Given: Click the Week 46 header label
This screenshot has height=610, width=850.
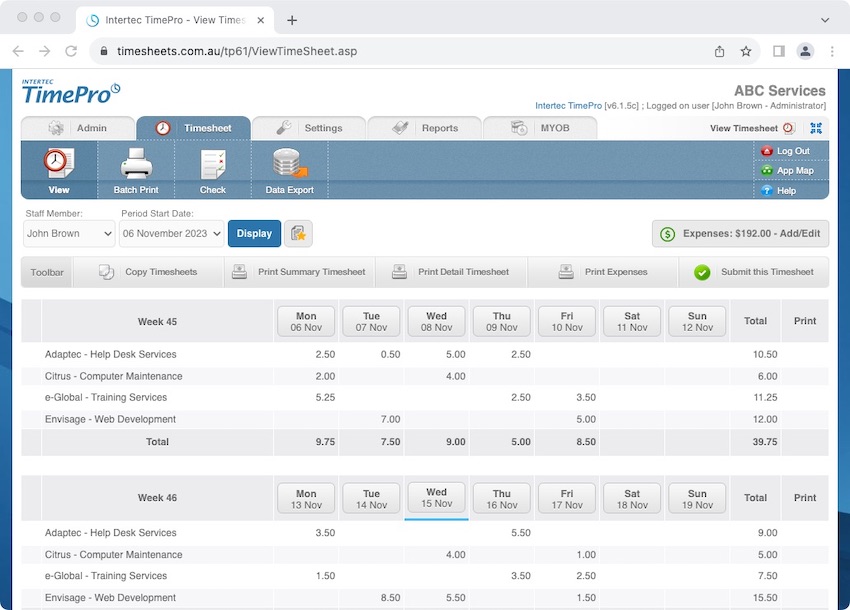Looking at the screenshot, I should click(x=157, y=498).
